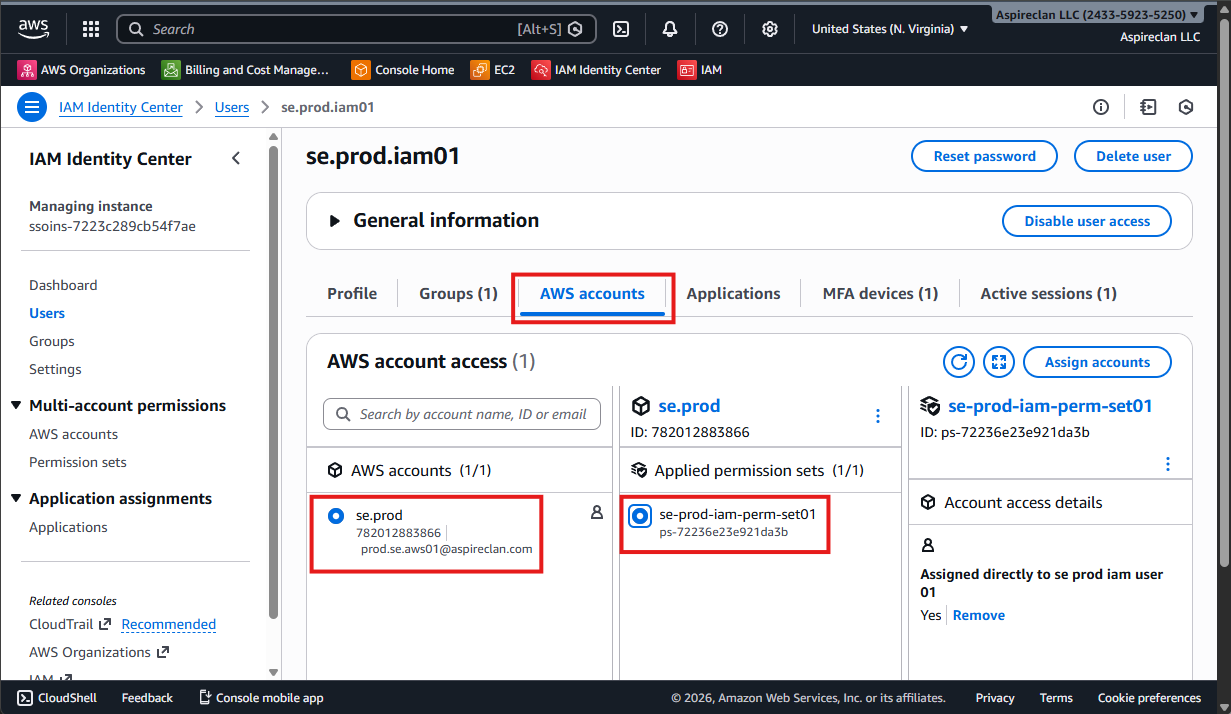Click the side panel toggle icon

[x=1148, y=107]
